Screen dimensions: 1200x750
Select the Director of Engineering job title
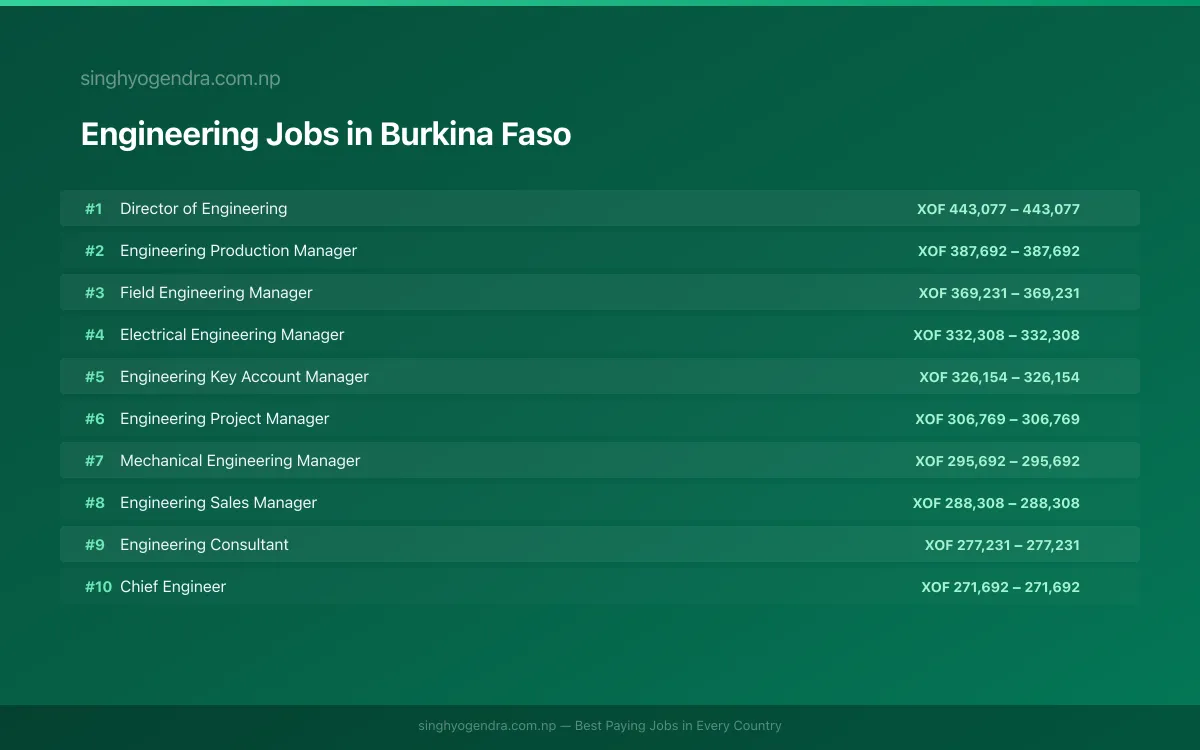(203, 209)
